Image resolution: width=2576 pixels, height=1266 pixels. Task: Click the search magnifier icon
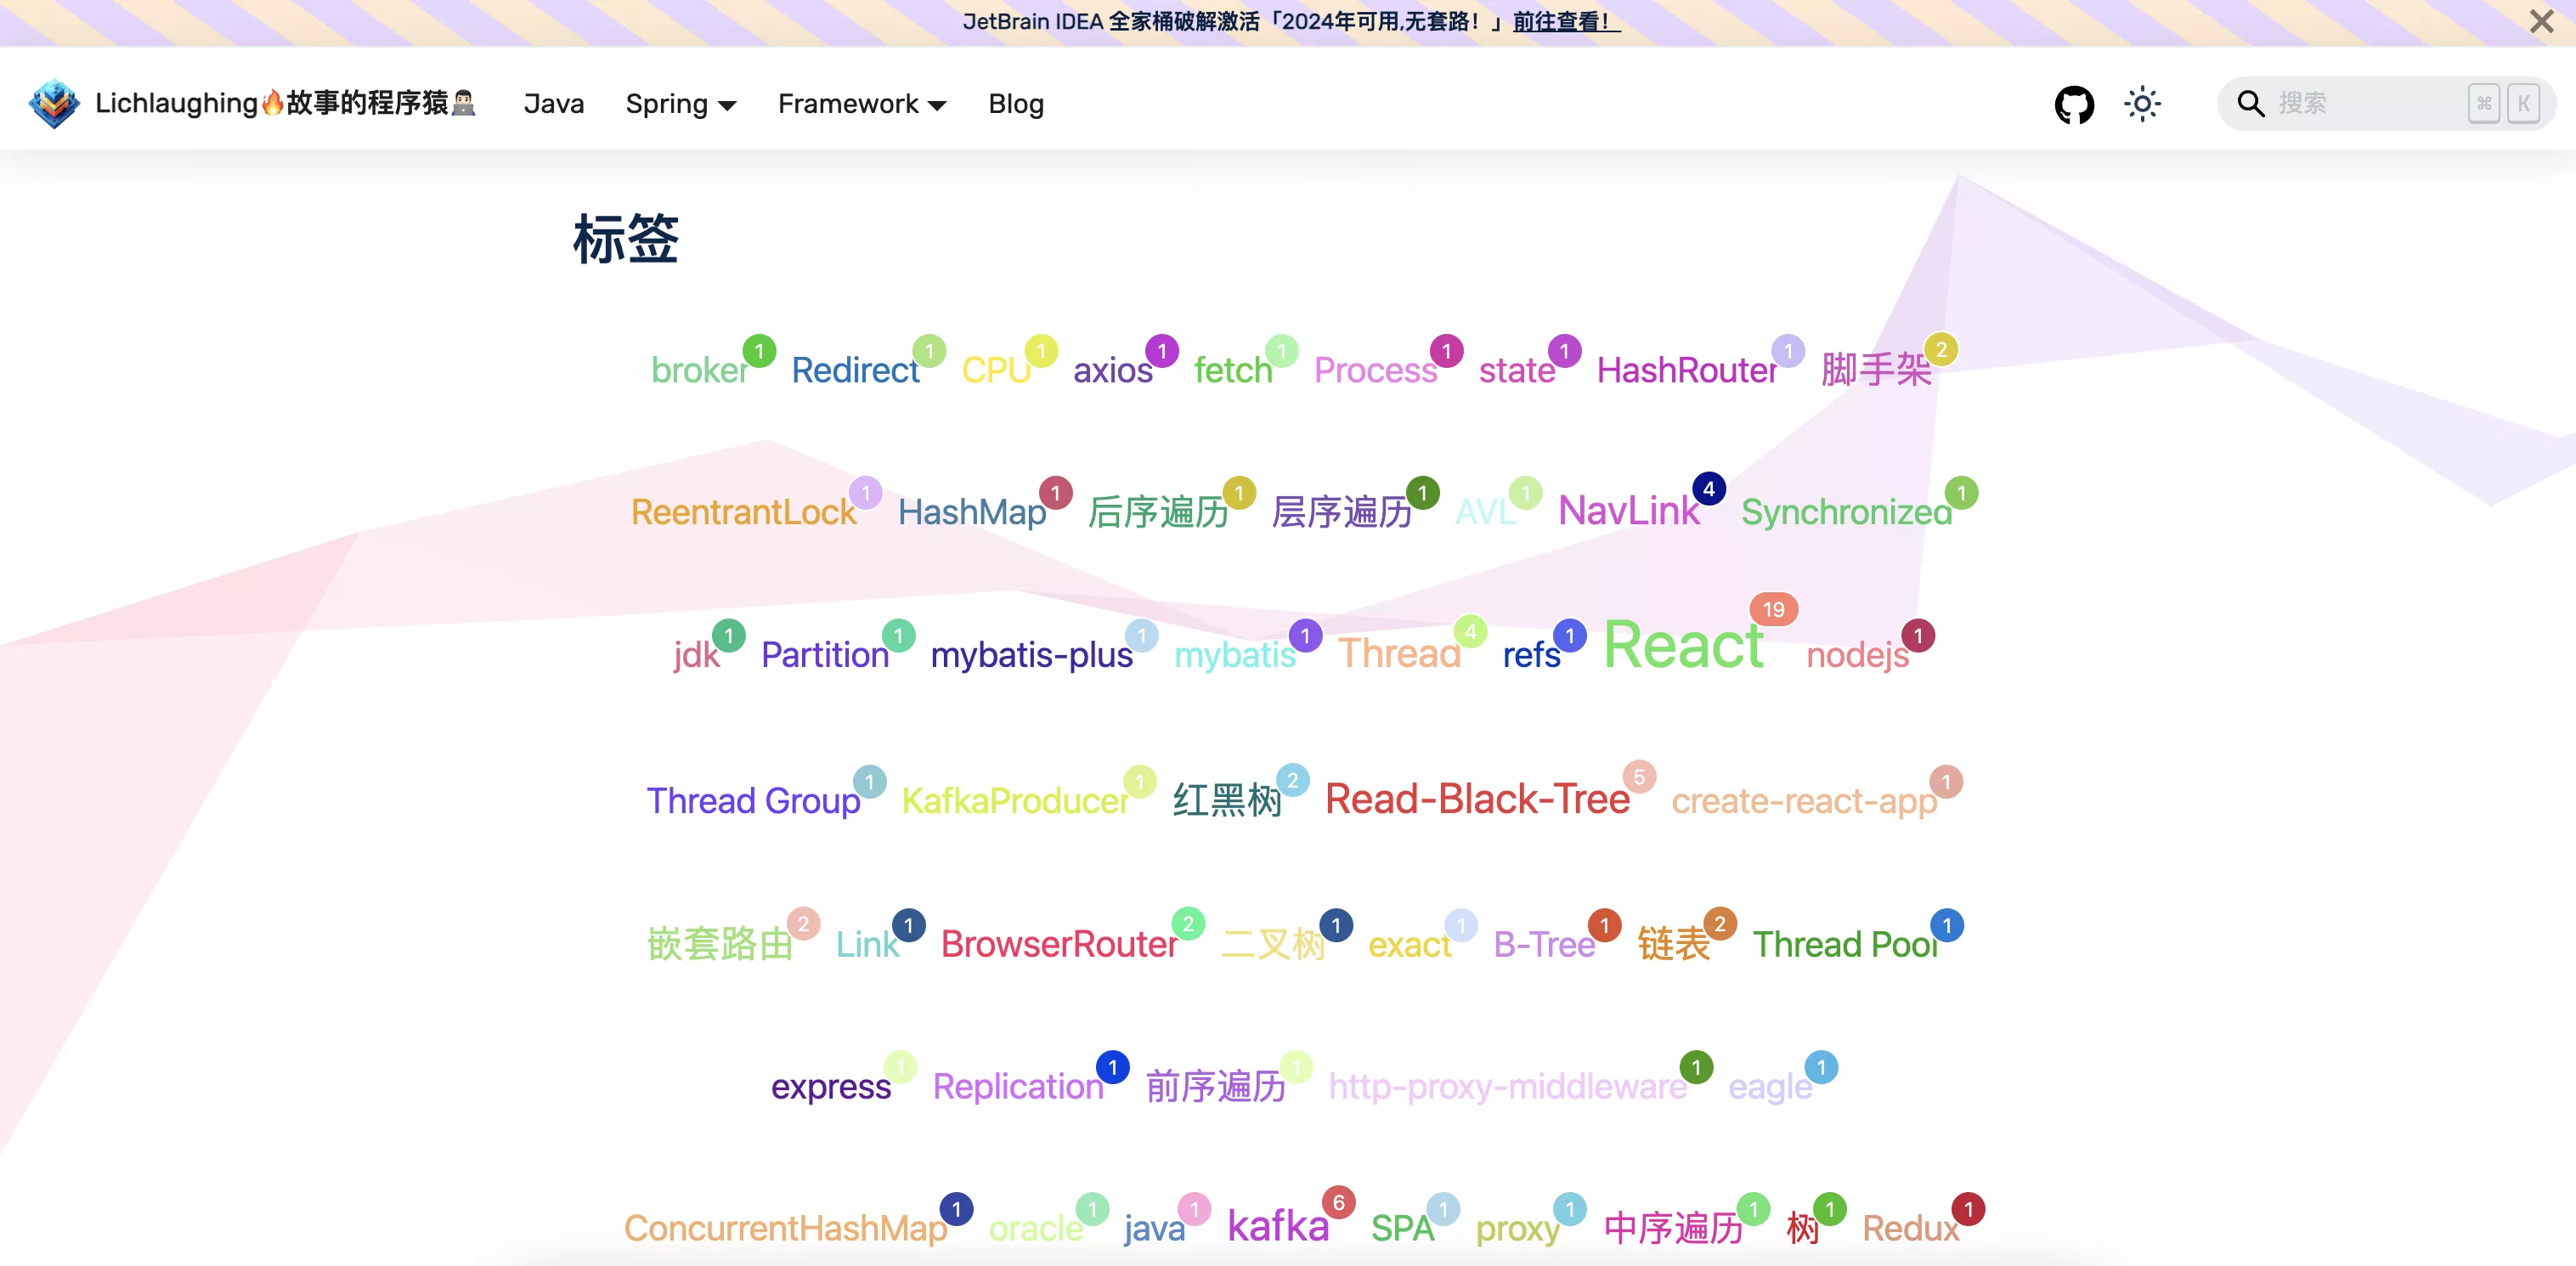point(2250,104)
